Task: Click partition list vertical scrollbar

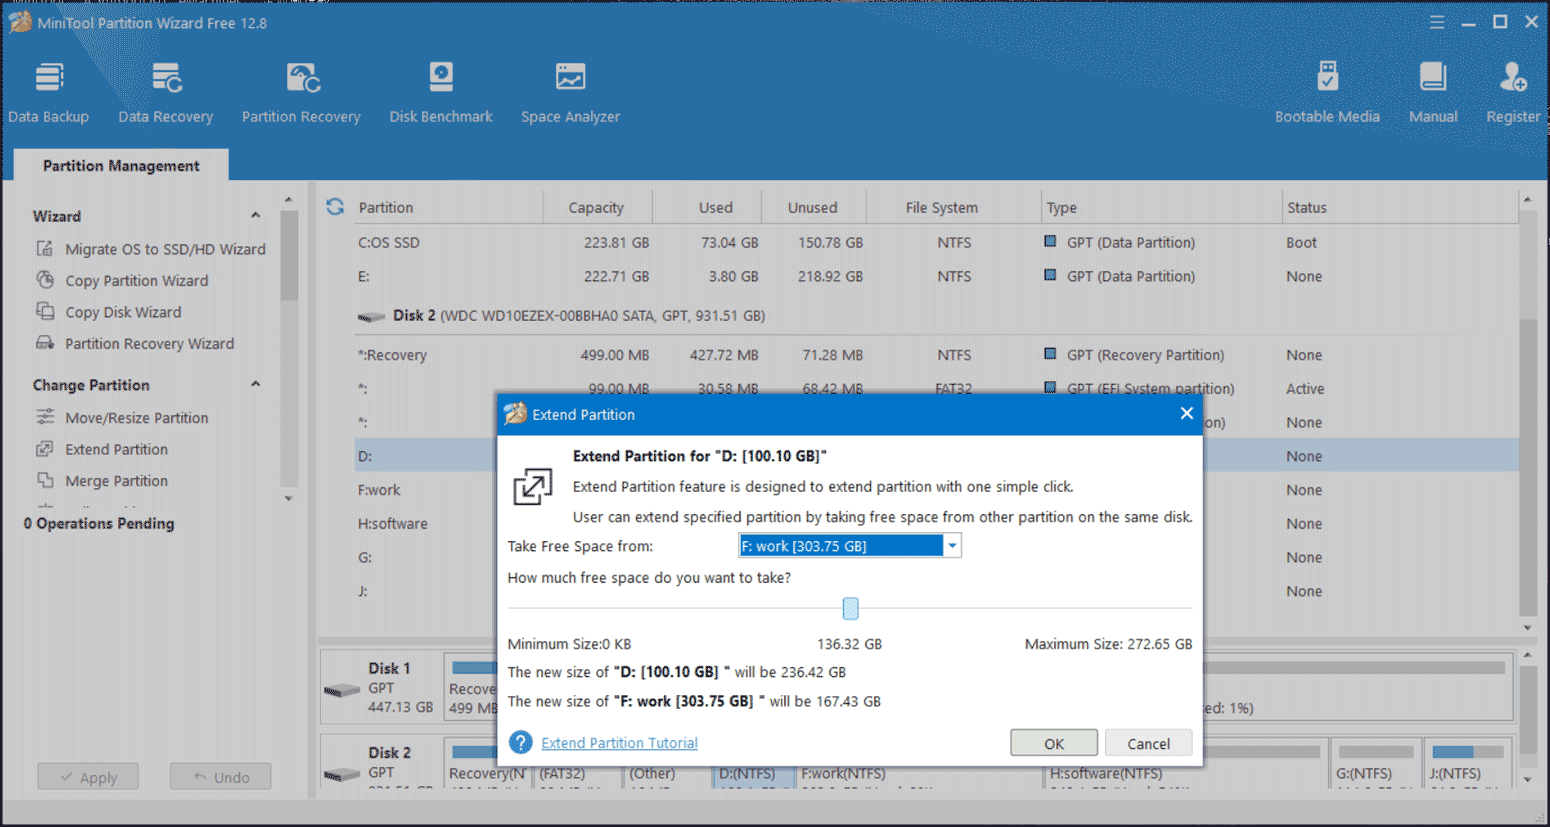Action: pos(1527,467)
